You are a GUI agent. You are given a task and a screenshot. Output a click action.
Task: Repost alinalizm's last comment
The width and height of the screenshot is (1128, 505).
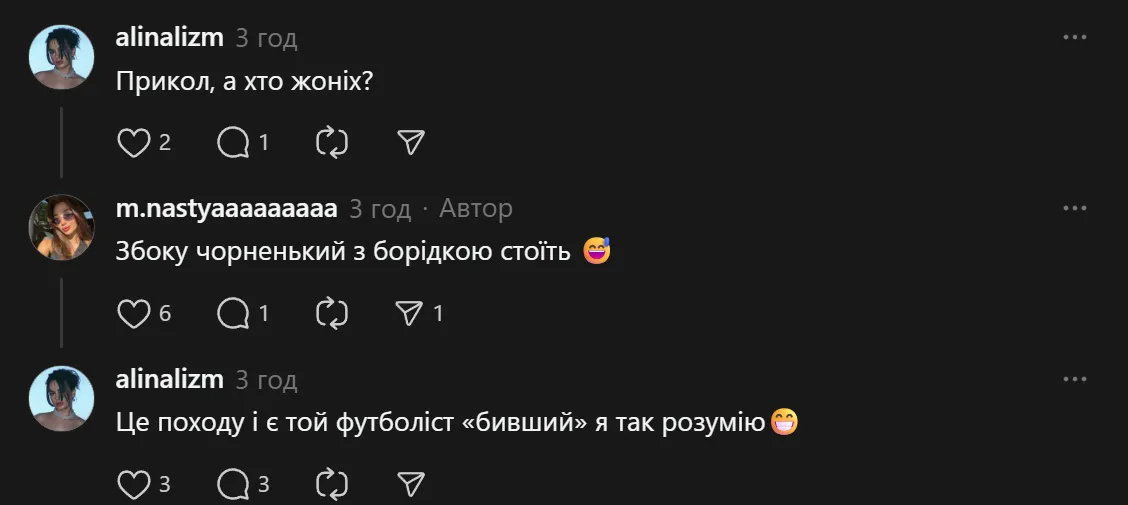[331, 485]
